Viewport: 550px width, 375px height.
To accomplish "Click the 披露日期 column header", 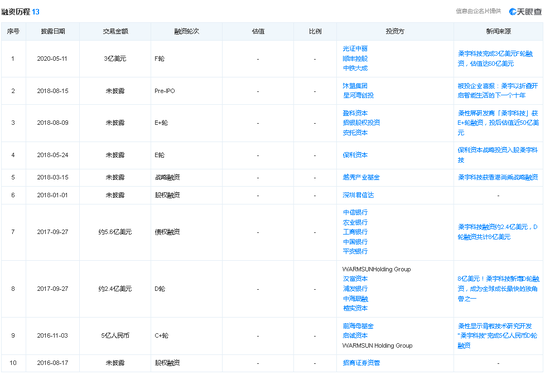I will [x=53, y=31].
